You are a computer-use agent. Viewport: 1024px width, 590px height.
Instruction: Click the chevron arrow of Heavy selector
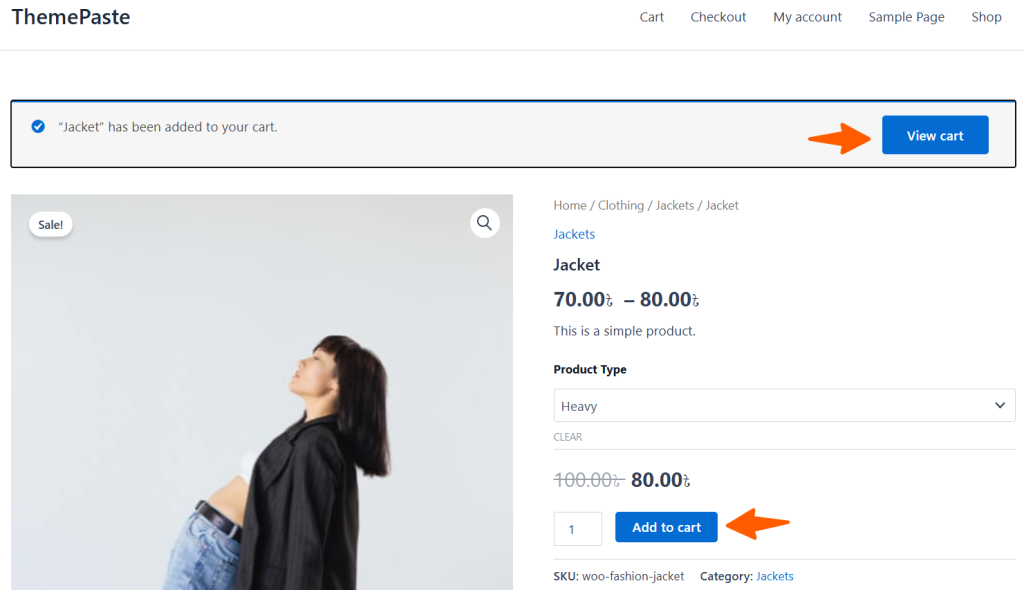tap(999, 406)
